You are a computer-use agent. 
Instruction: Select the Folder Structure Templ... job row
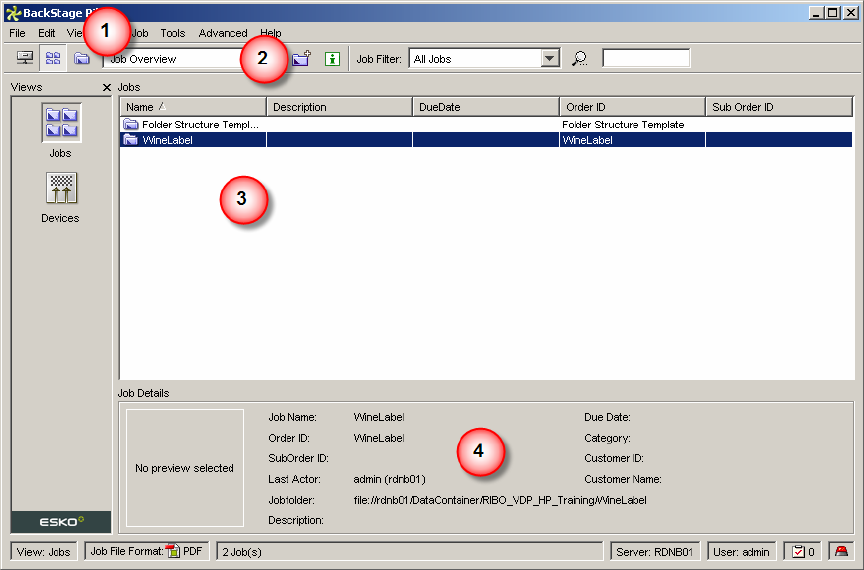486,124
